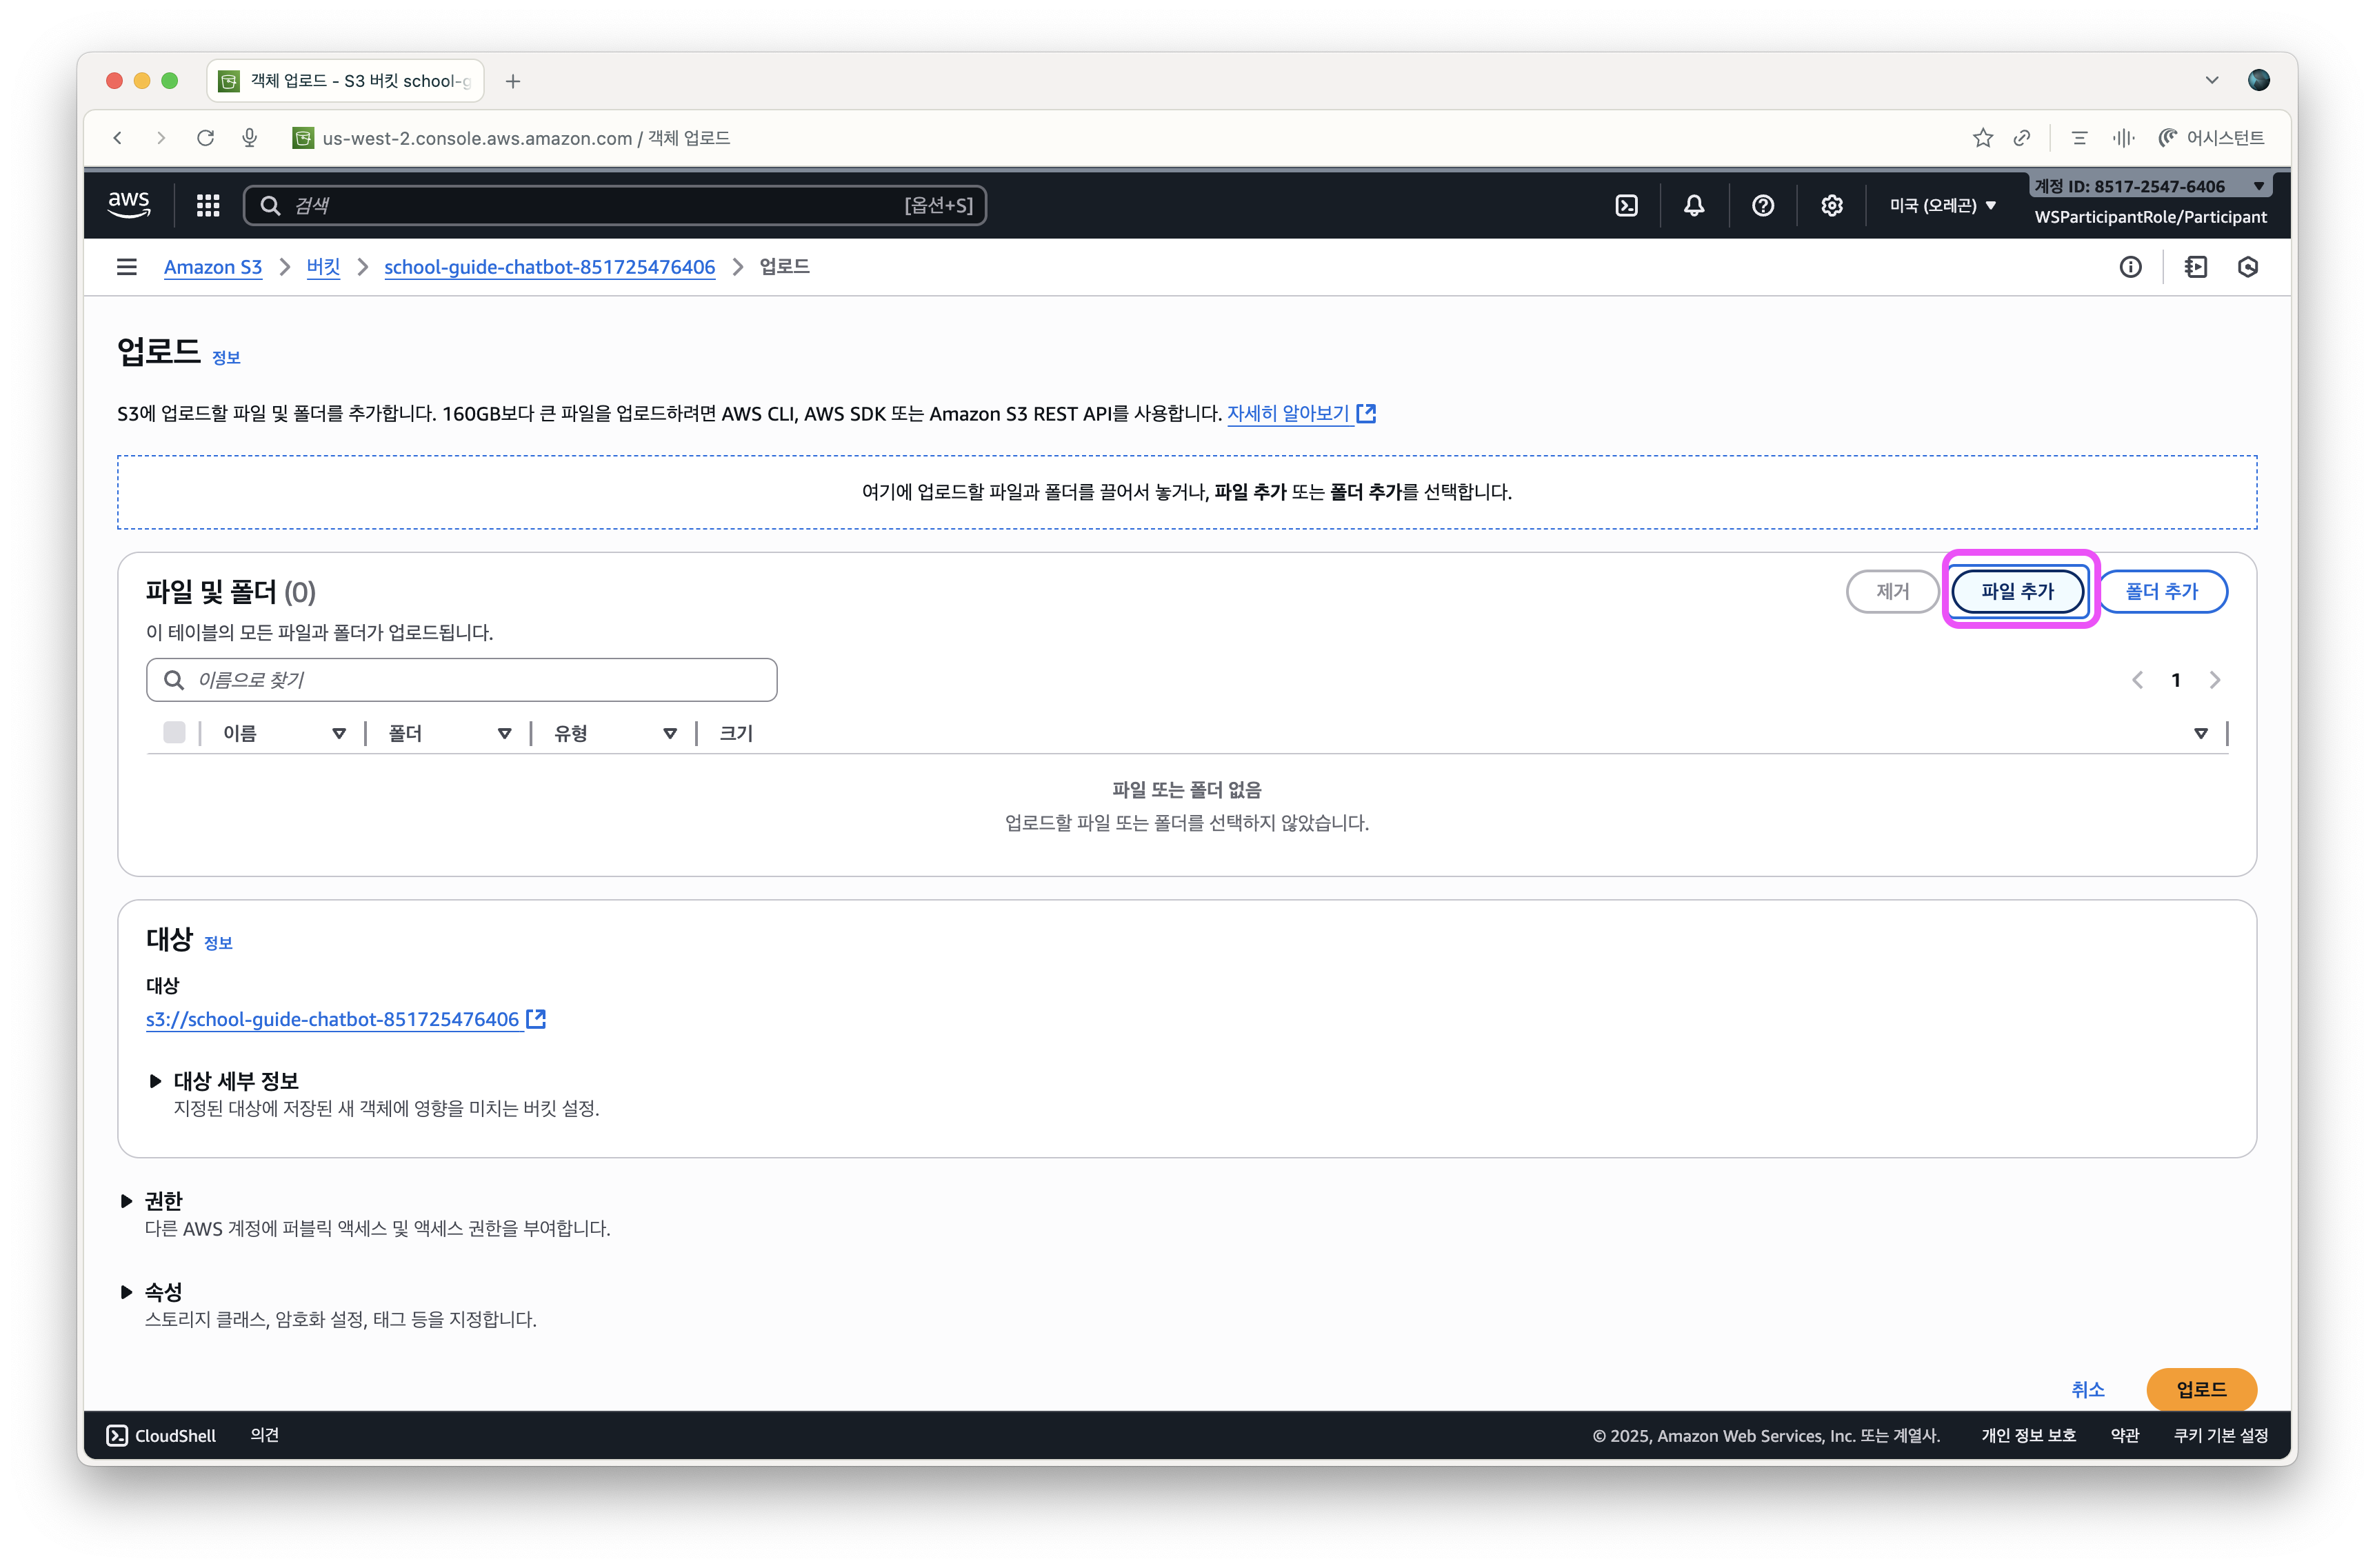Screen dimensions: 2375x1568
Task: Open the reader view lines icon
Action: [x=2080, y=138]
